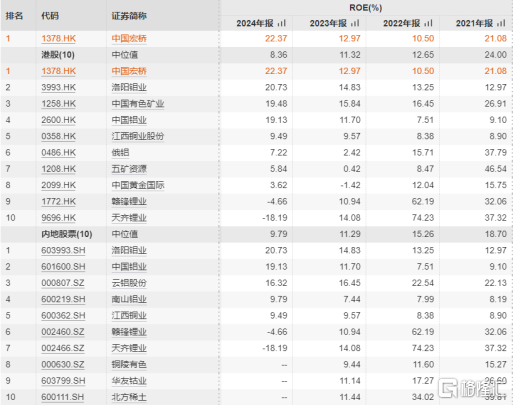
Task: Open stock code 3993.HK
Action: click(x=59, y=87)
